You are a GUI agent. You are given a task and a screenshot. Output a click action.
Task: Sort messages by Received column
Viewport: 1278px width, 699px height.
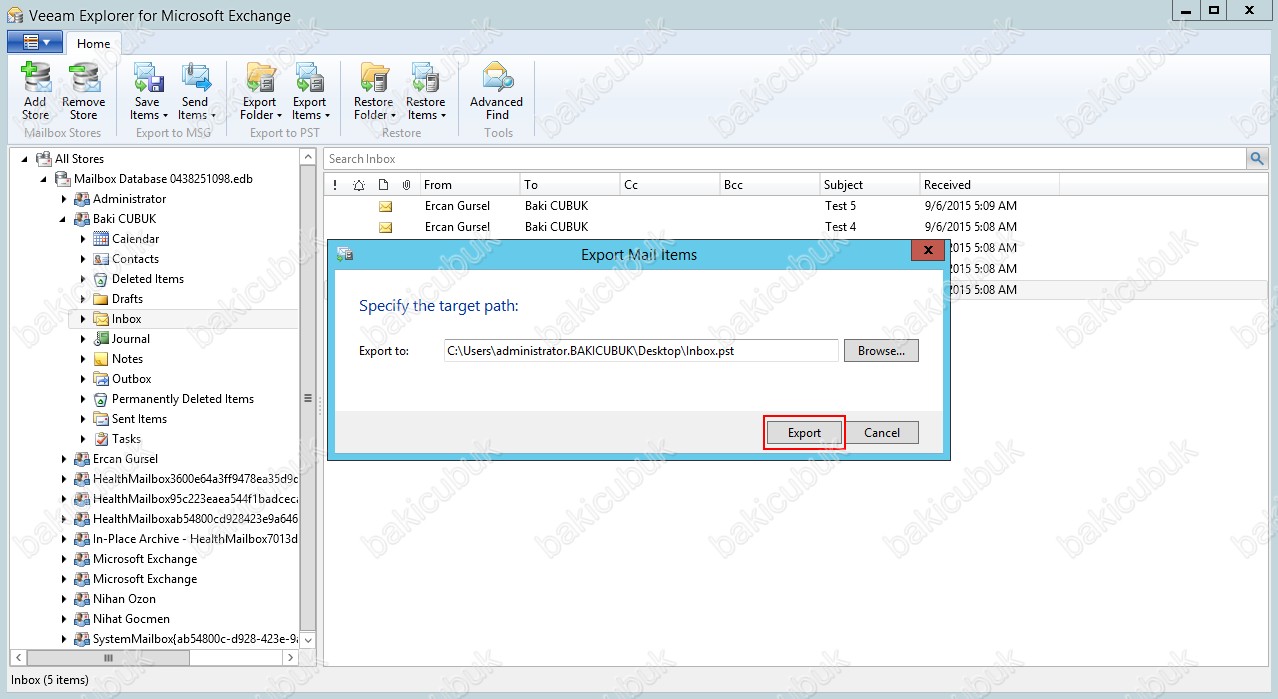click(x=990, y=185)
